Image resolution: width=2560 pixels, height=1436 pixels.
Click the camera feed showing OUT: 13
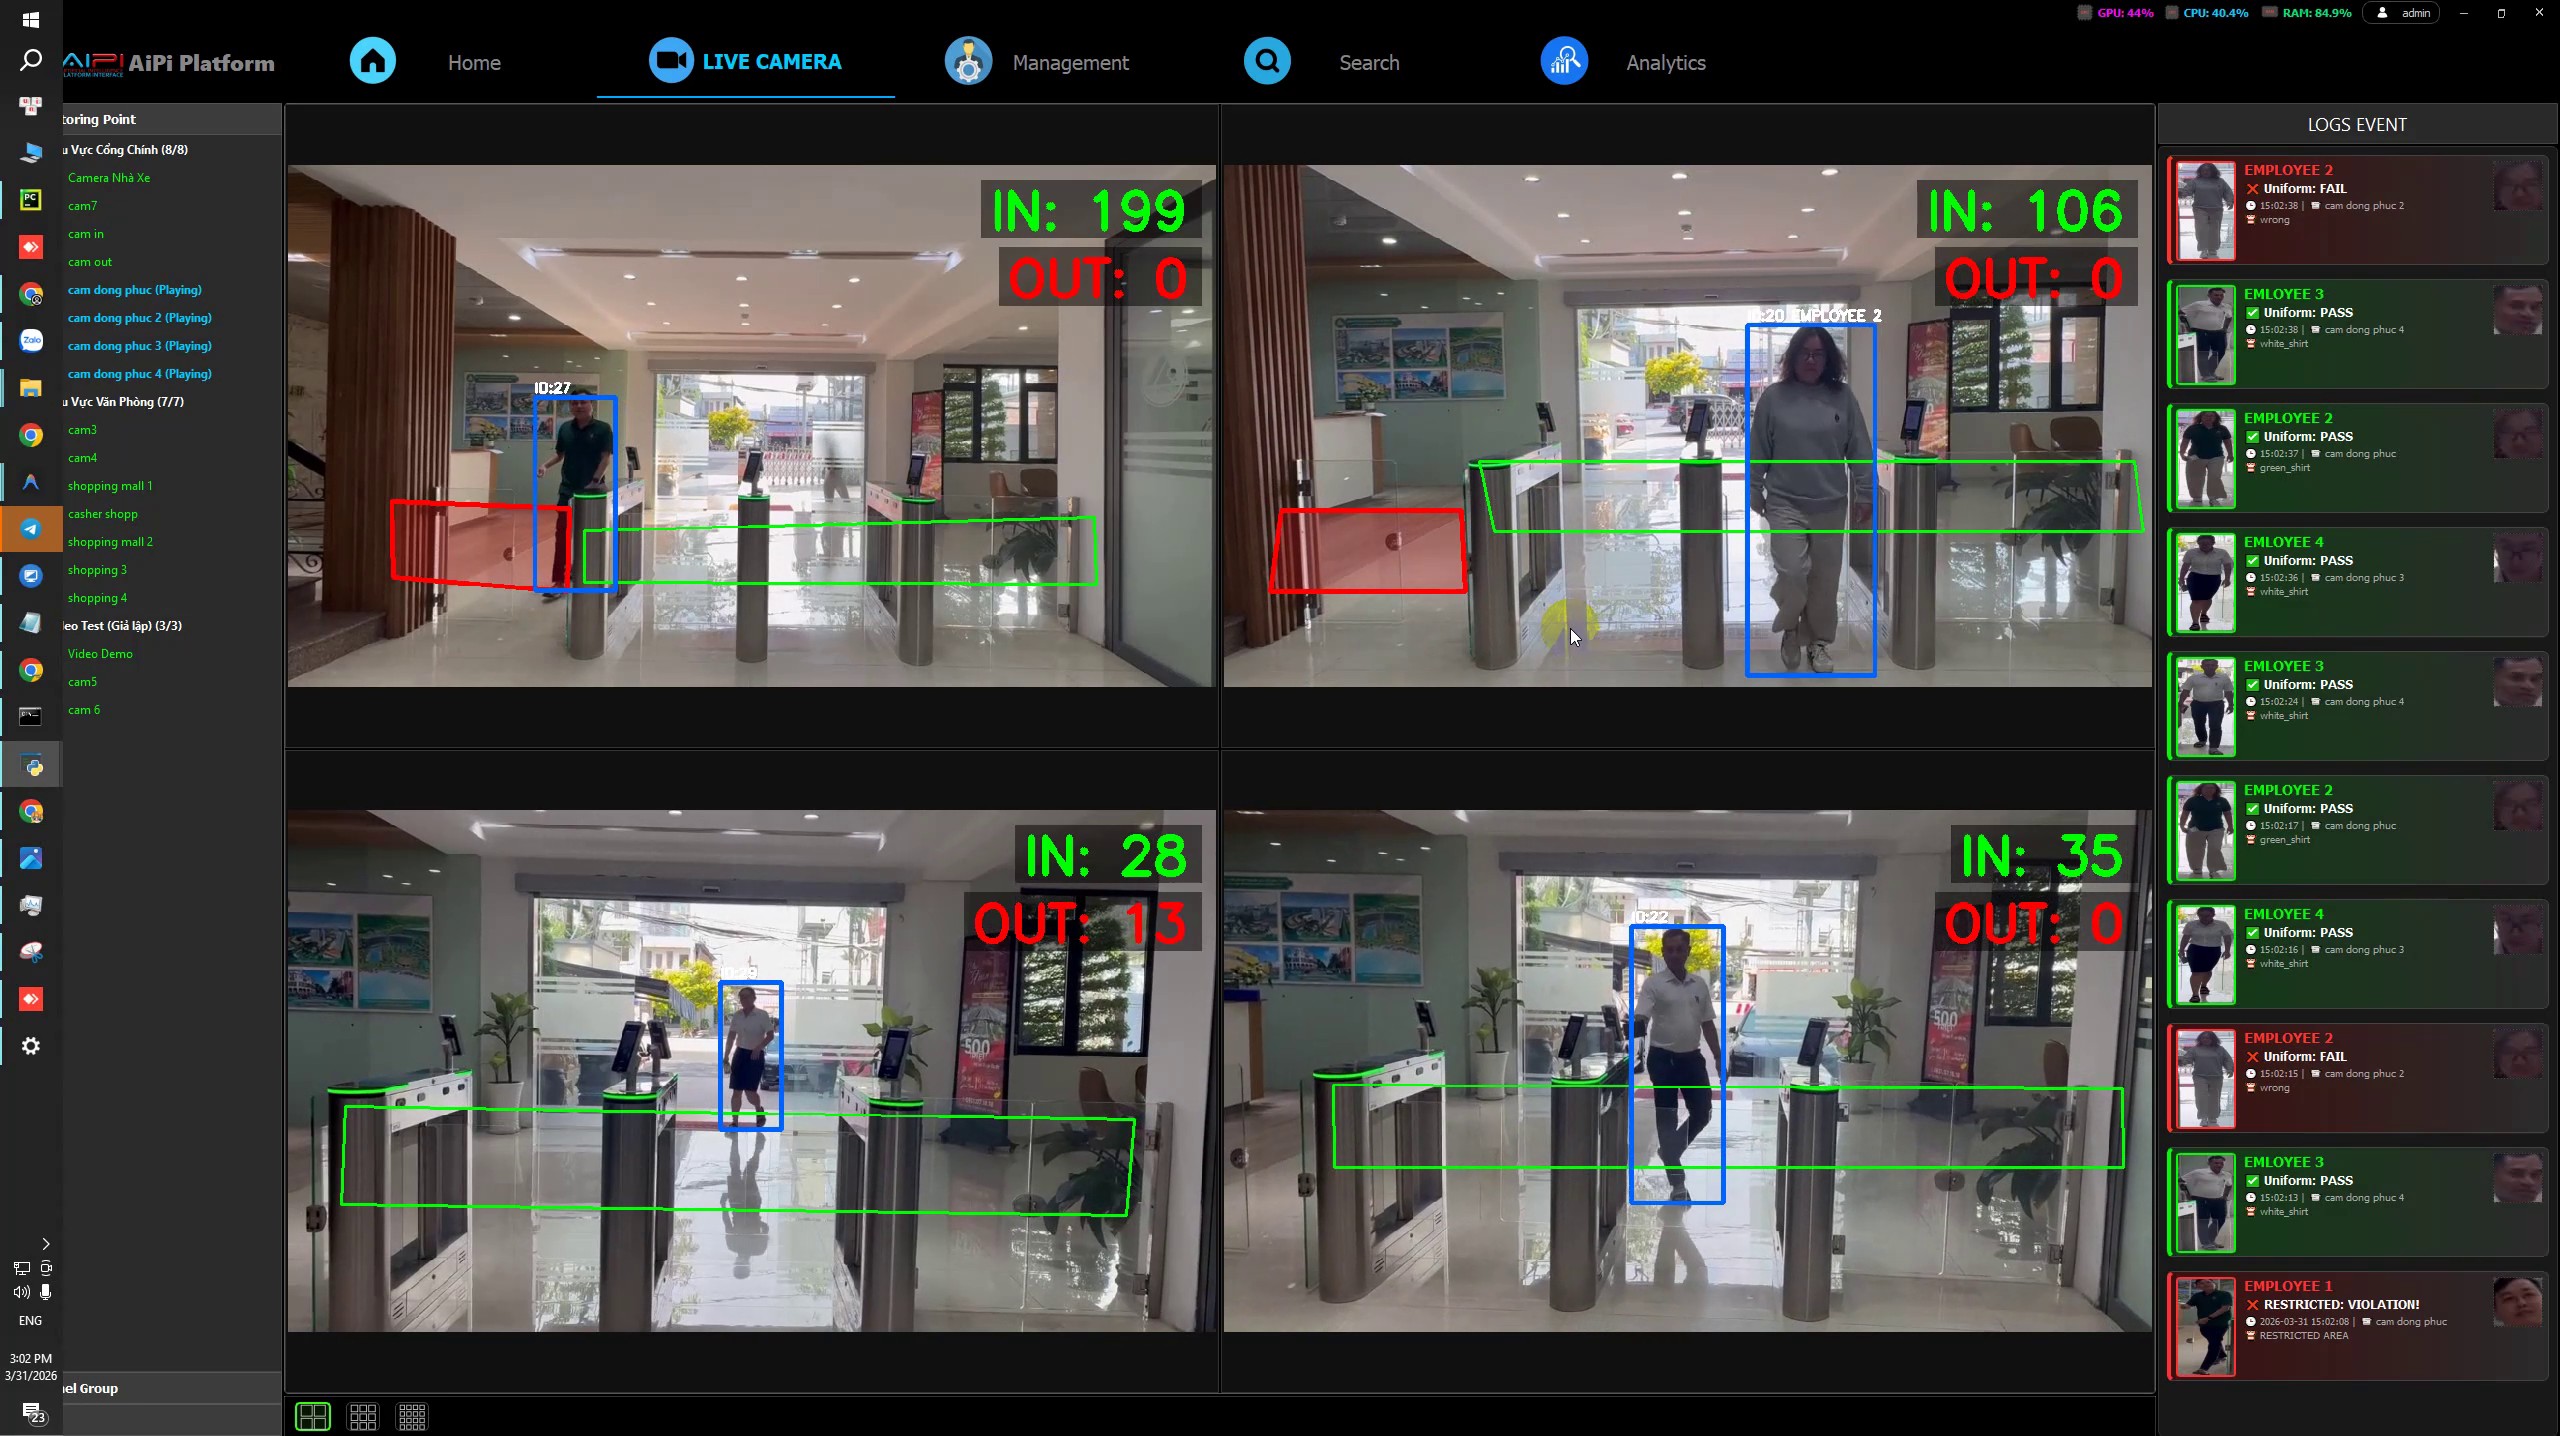click(x=752, y=1071)
